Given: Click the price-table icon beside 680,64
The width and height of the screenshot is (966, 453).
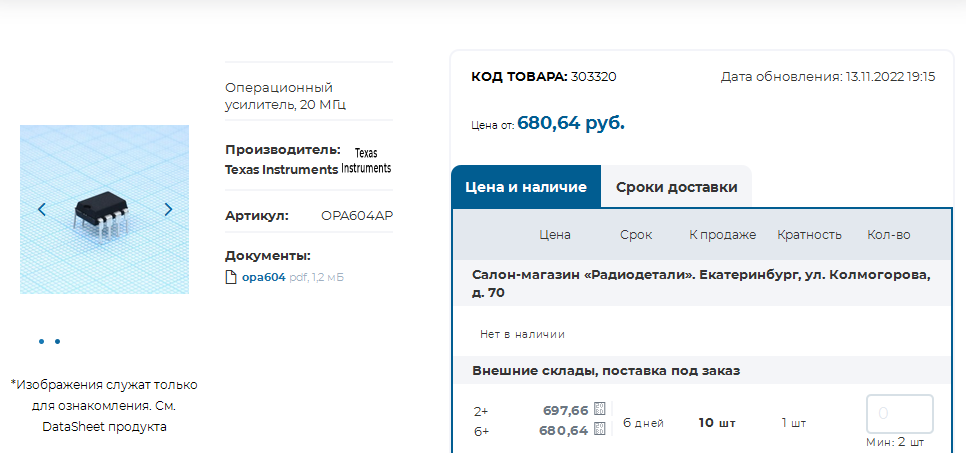Looking at the screenshot, I should pos(599,429).
